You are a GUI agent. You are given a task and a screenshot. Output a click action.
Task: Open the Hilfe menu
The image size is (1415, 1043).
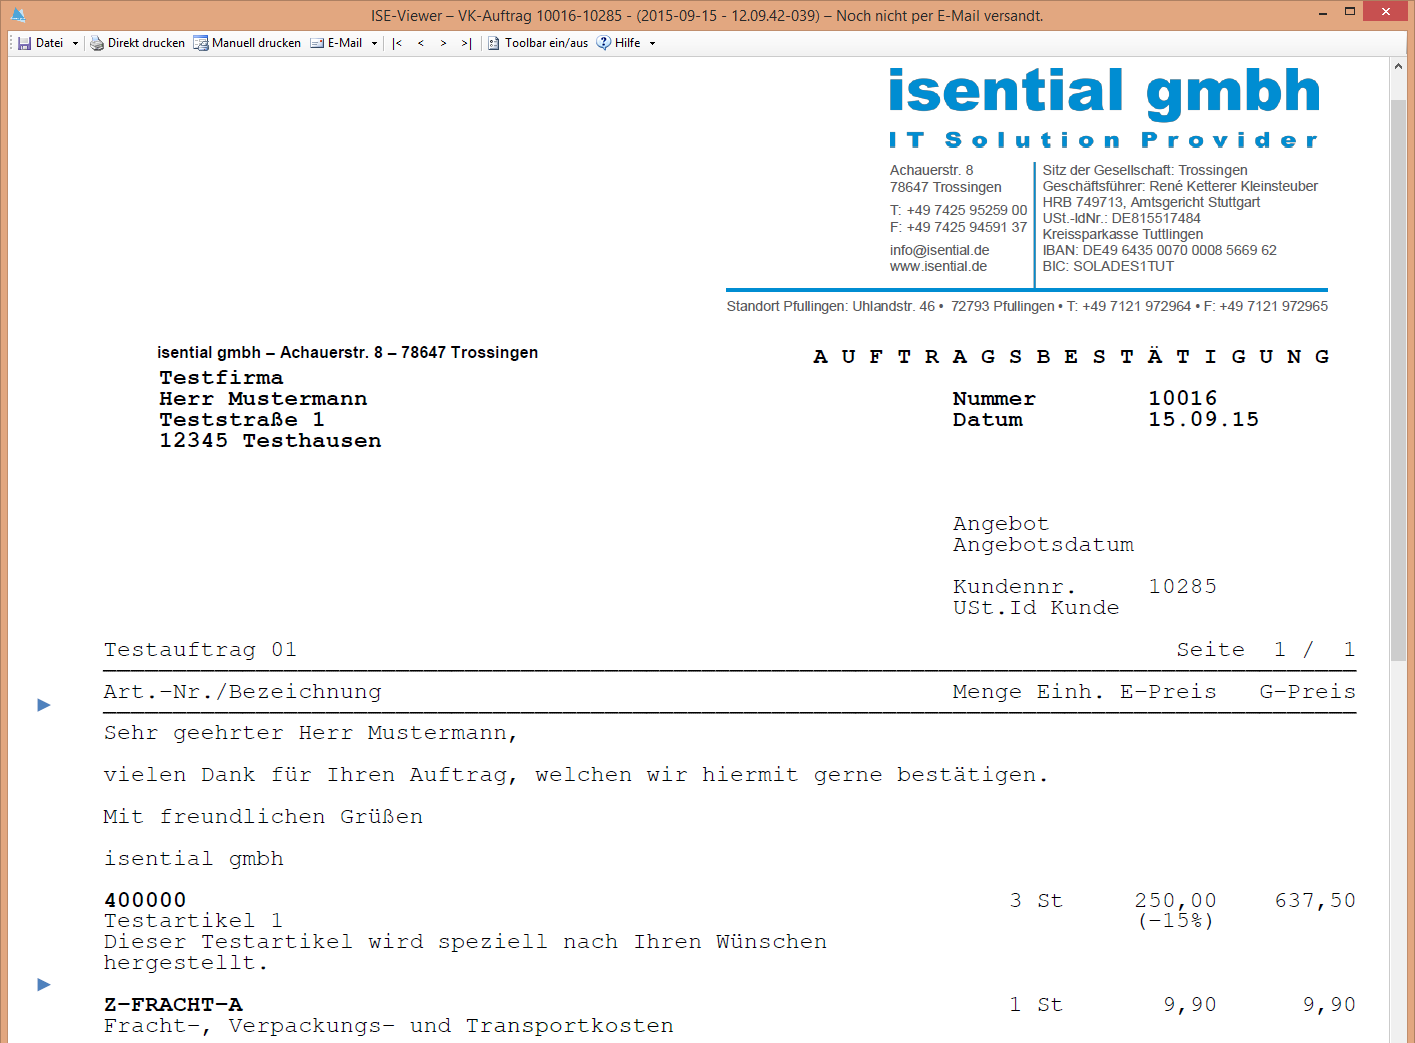[x=627, y=43]
